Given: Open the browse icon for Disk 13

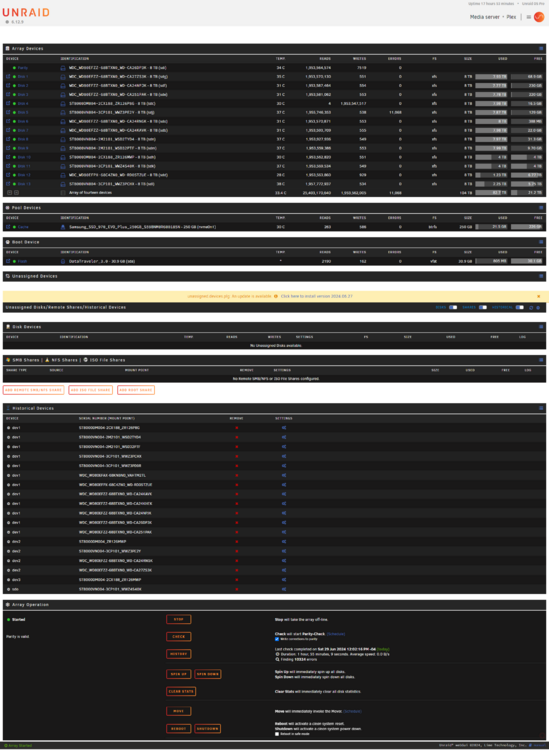Looking at the screenshot, I should [x=8, y=184].
